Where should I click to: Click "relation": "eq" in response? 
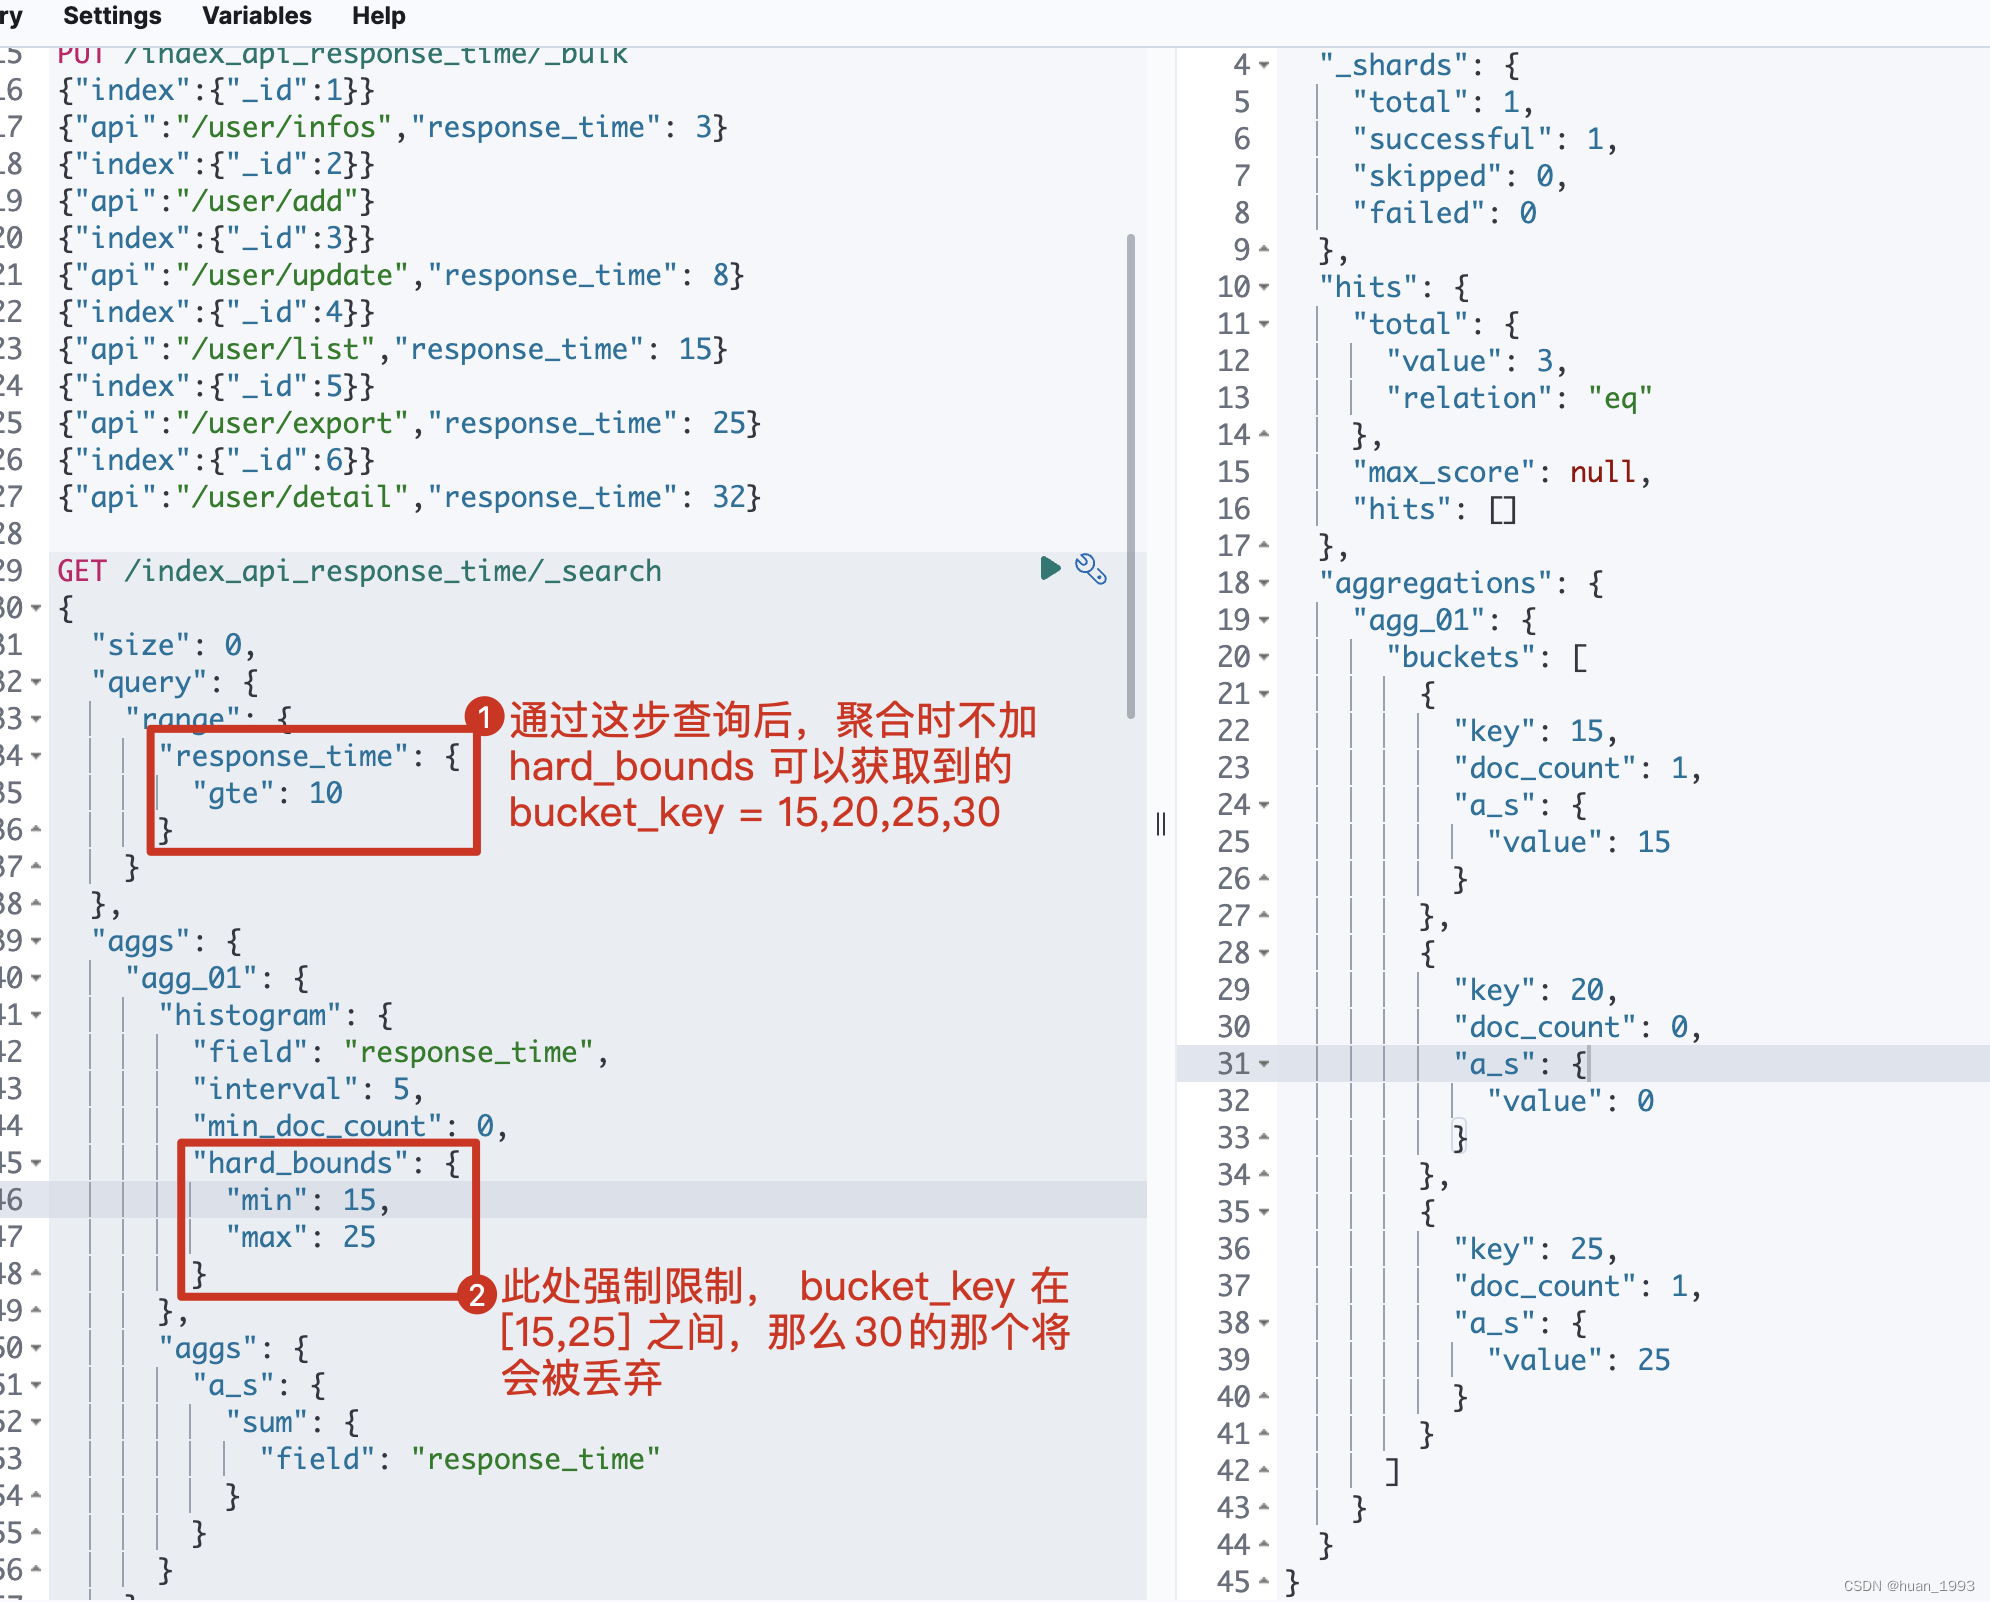[x=1519, y=398]
